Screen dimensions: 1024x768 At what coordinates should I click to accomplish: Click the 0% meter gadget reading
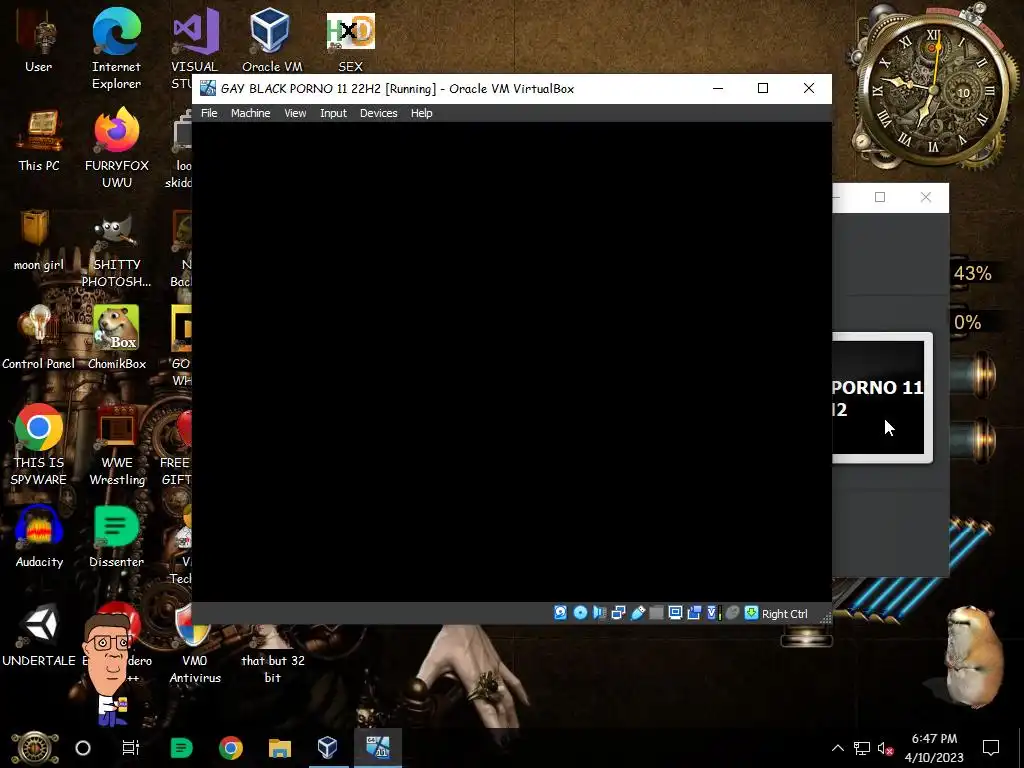968,322
